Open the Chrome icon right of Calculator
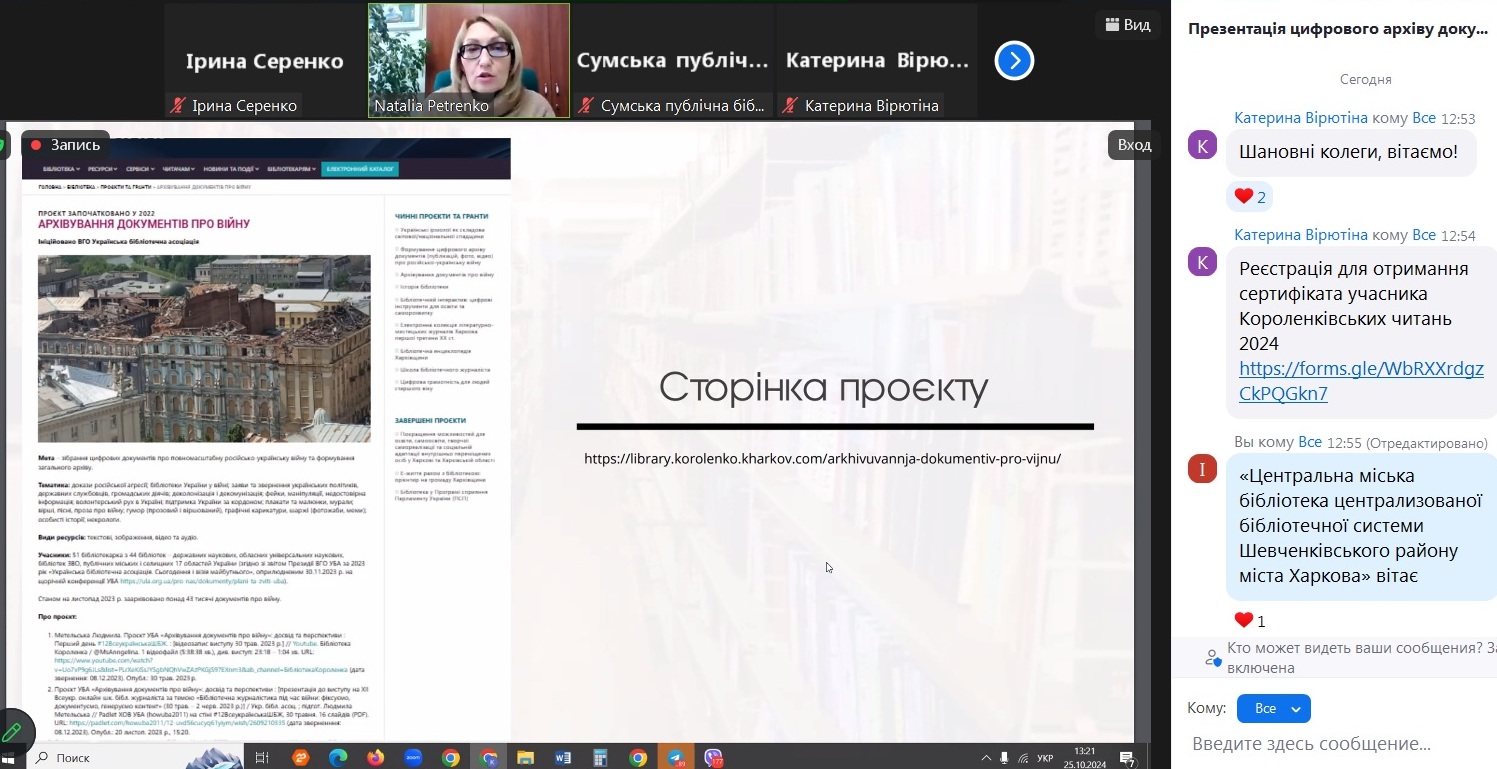Screen dimensions: 1497x769 (x=638, y=758)
